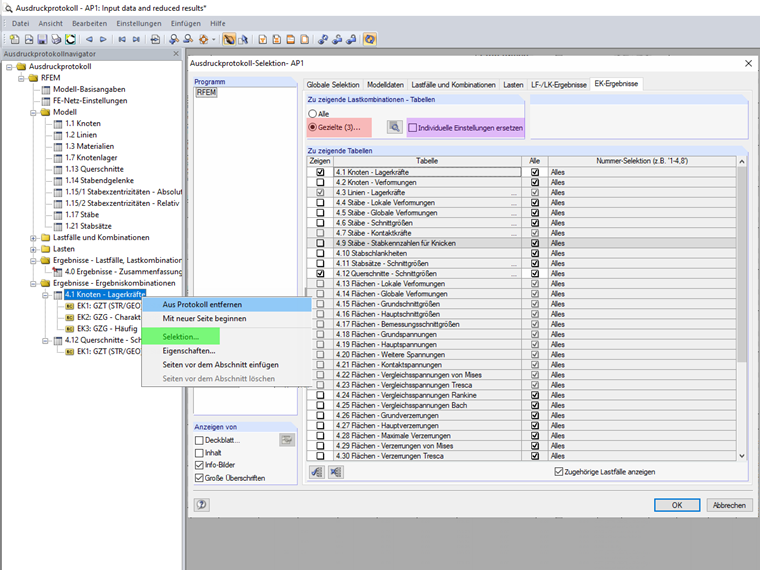Enable the Inhalt checkbox
The width and height of the screenshot is (760, 570).
(199, 453)
